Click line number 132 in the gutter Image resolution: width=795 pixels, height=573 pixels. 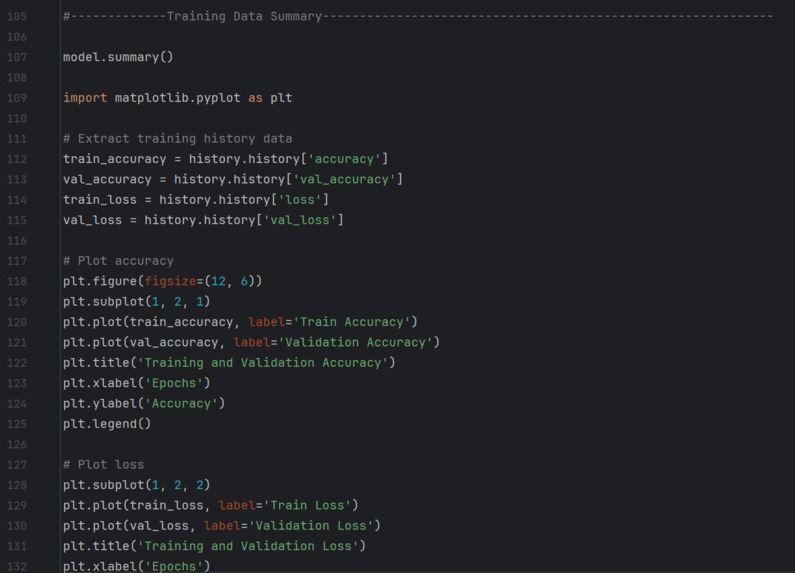pyautogui.click(x=17, y=566)
